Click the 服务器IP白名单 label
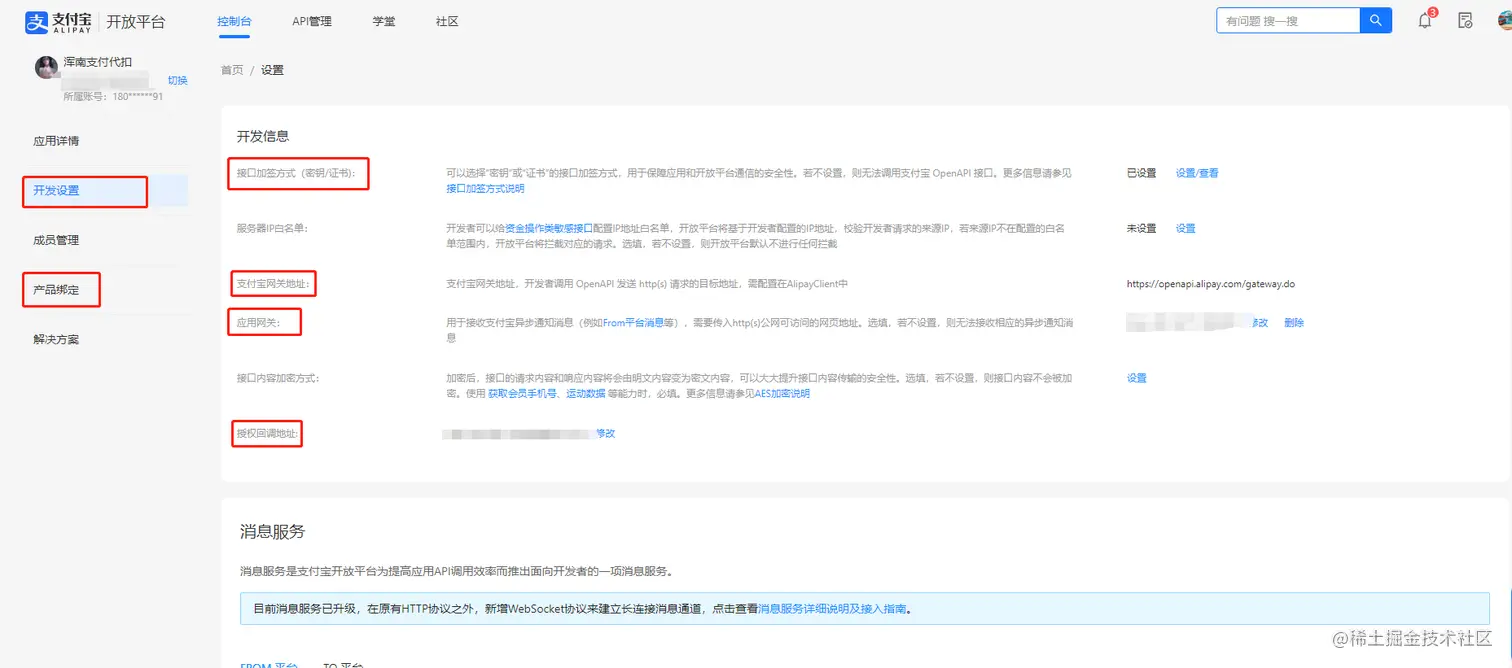 click(272, 228)
